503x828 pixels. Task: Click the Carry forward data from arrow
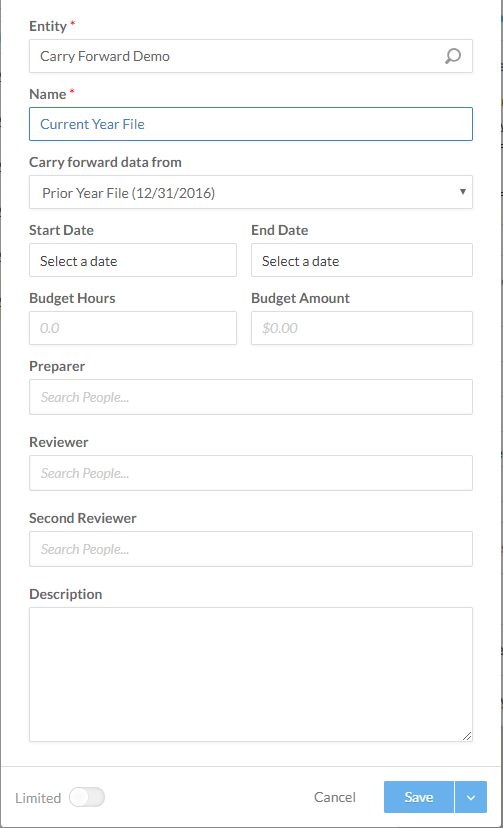(462, 192)
